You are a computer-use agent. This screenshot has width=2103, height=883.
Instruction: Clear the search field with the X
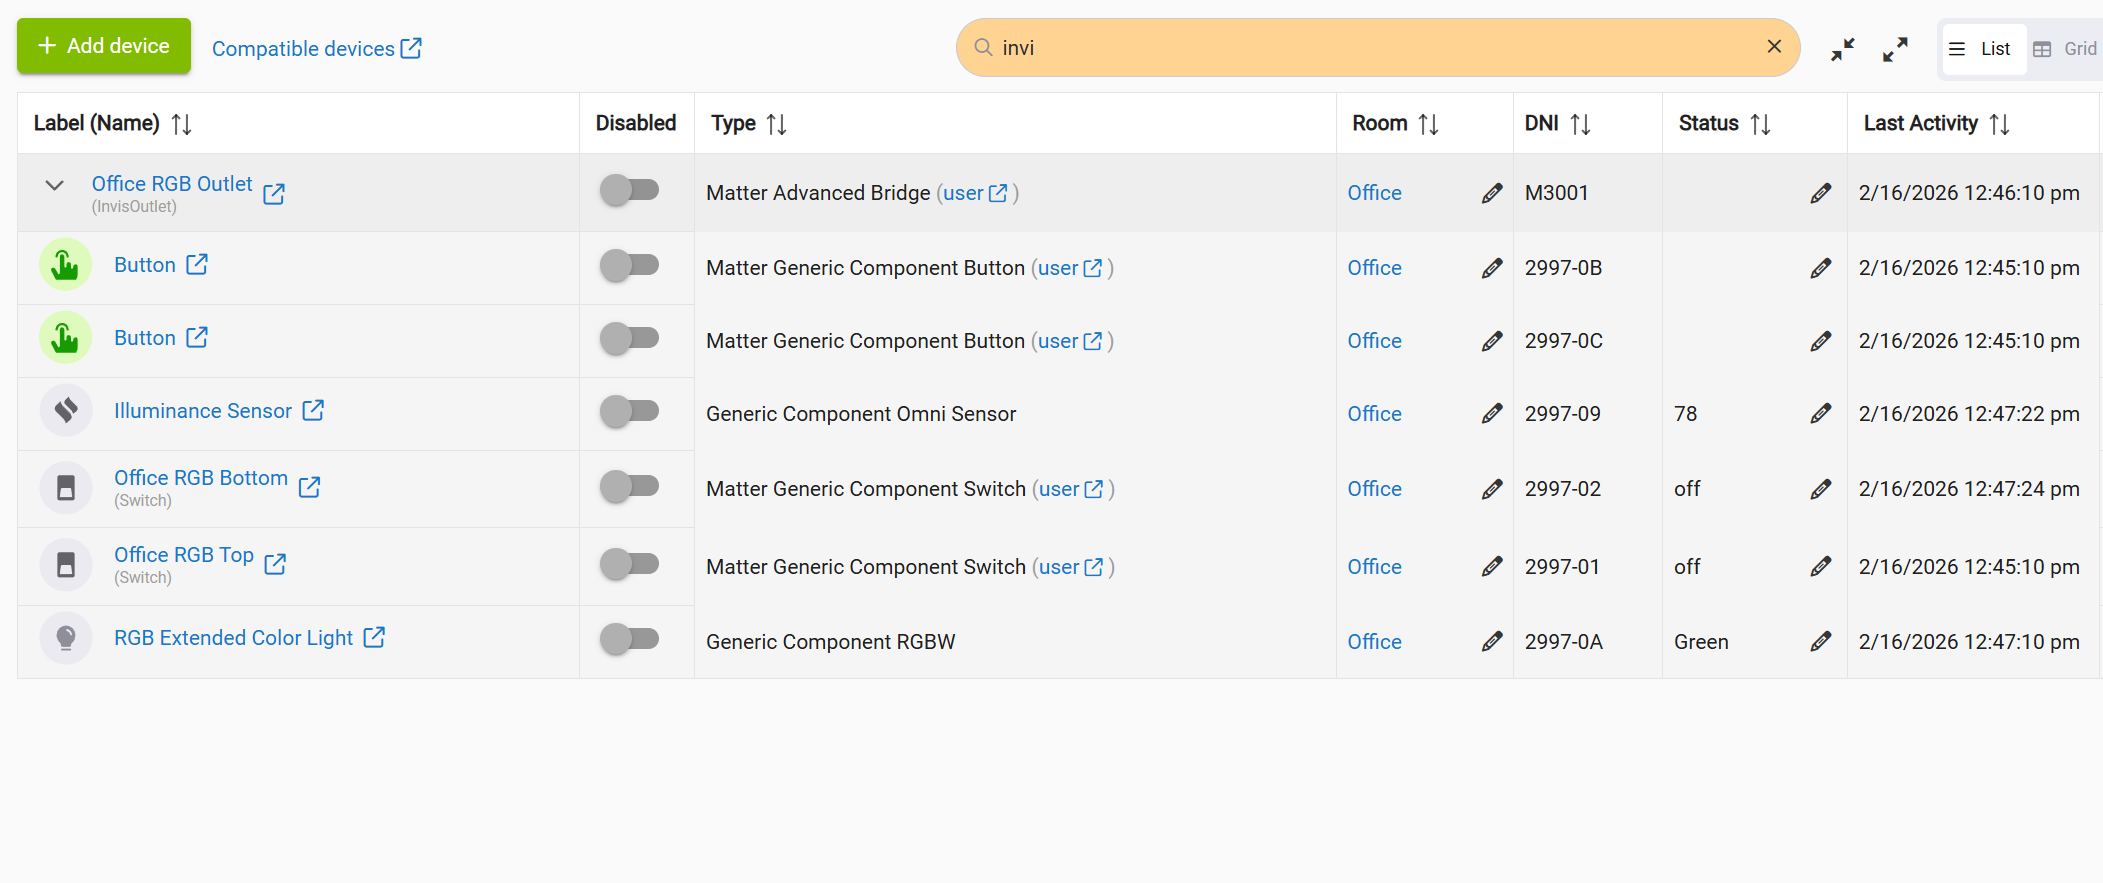pyautogui.click(x=1774, y=47)
